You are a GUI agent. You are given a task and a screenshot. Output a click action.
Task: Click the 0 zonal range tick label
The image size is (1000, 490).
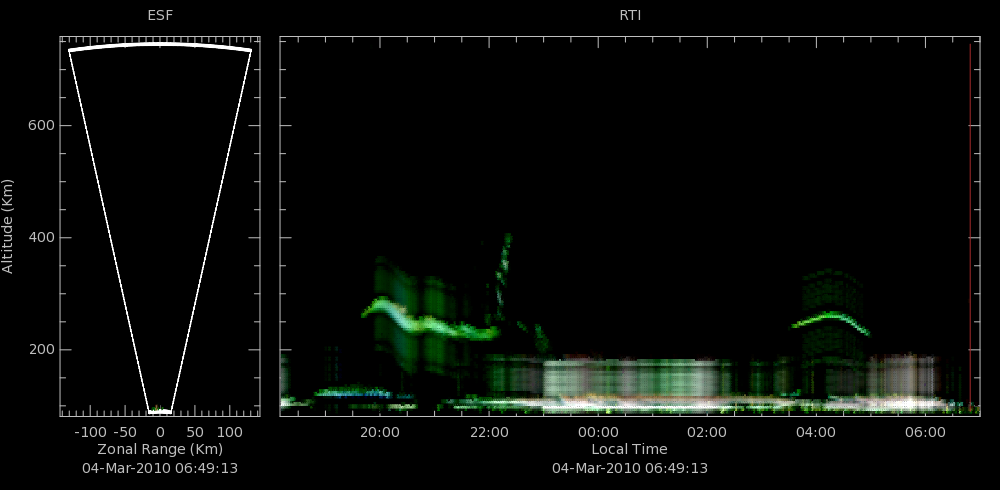pyautogui.click(x=160, y=433)
